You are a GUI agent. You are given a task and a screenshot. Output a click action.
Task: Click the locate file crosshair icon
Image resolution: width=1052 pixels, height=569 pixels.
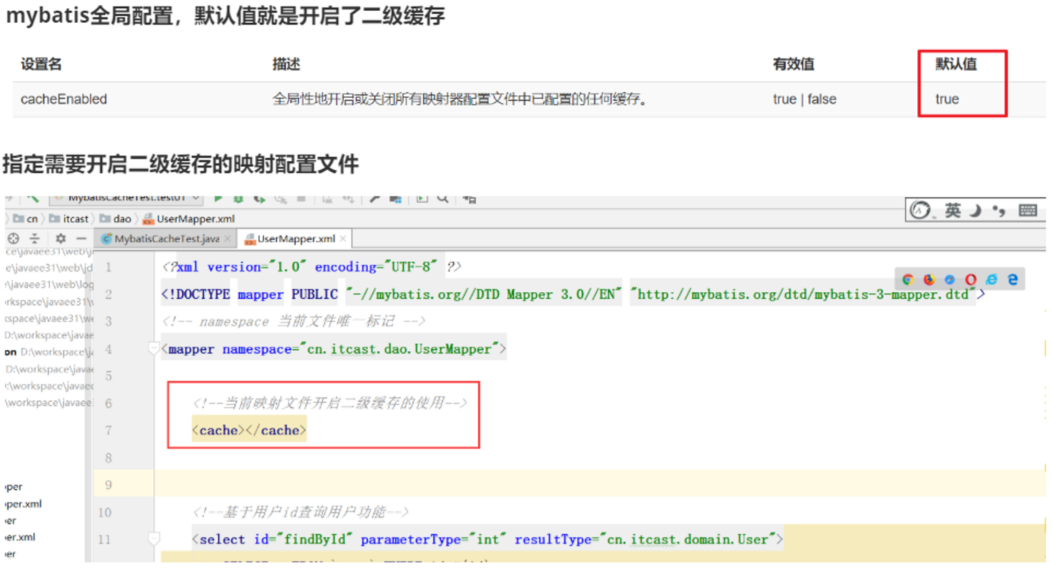13,239
